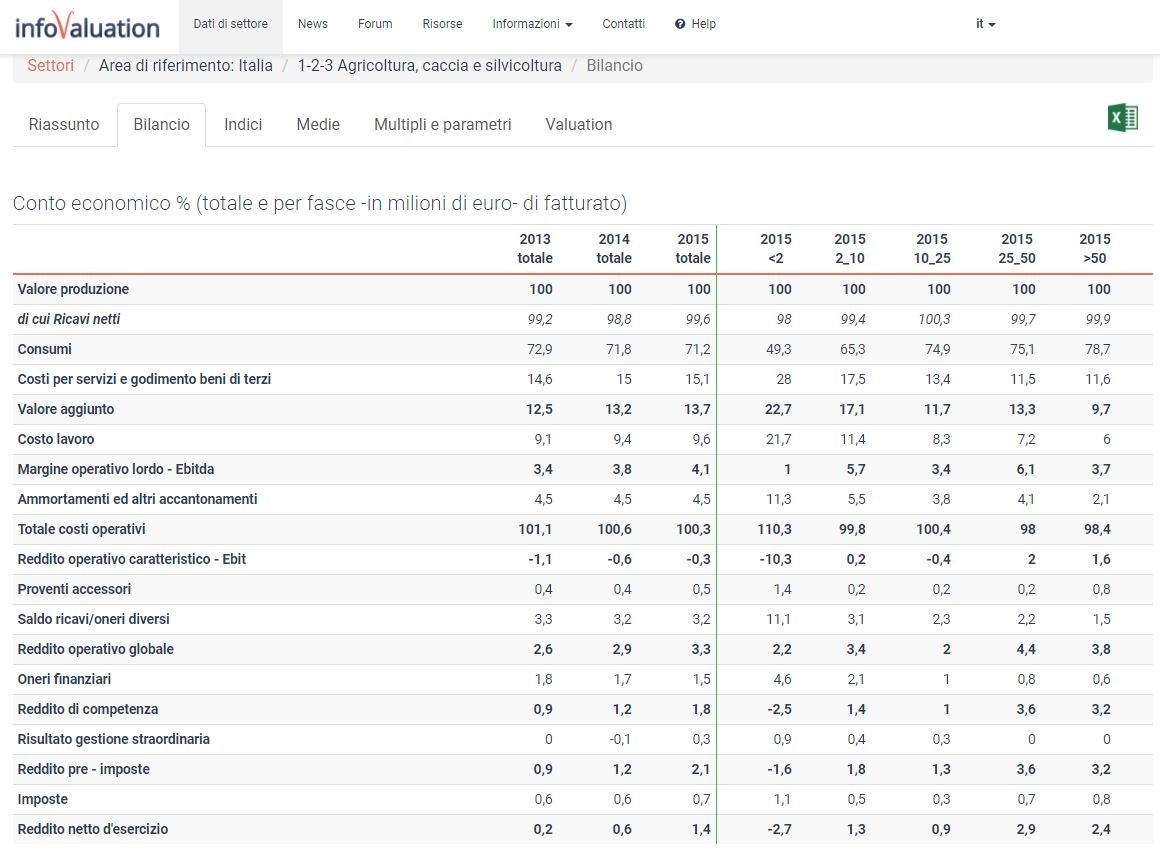Click the Bilancio breadcrumb item
1160x851 pixels.
pyautogui.click(x=615, y=65)
